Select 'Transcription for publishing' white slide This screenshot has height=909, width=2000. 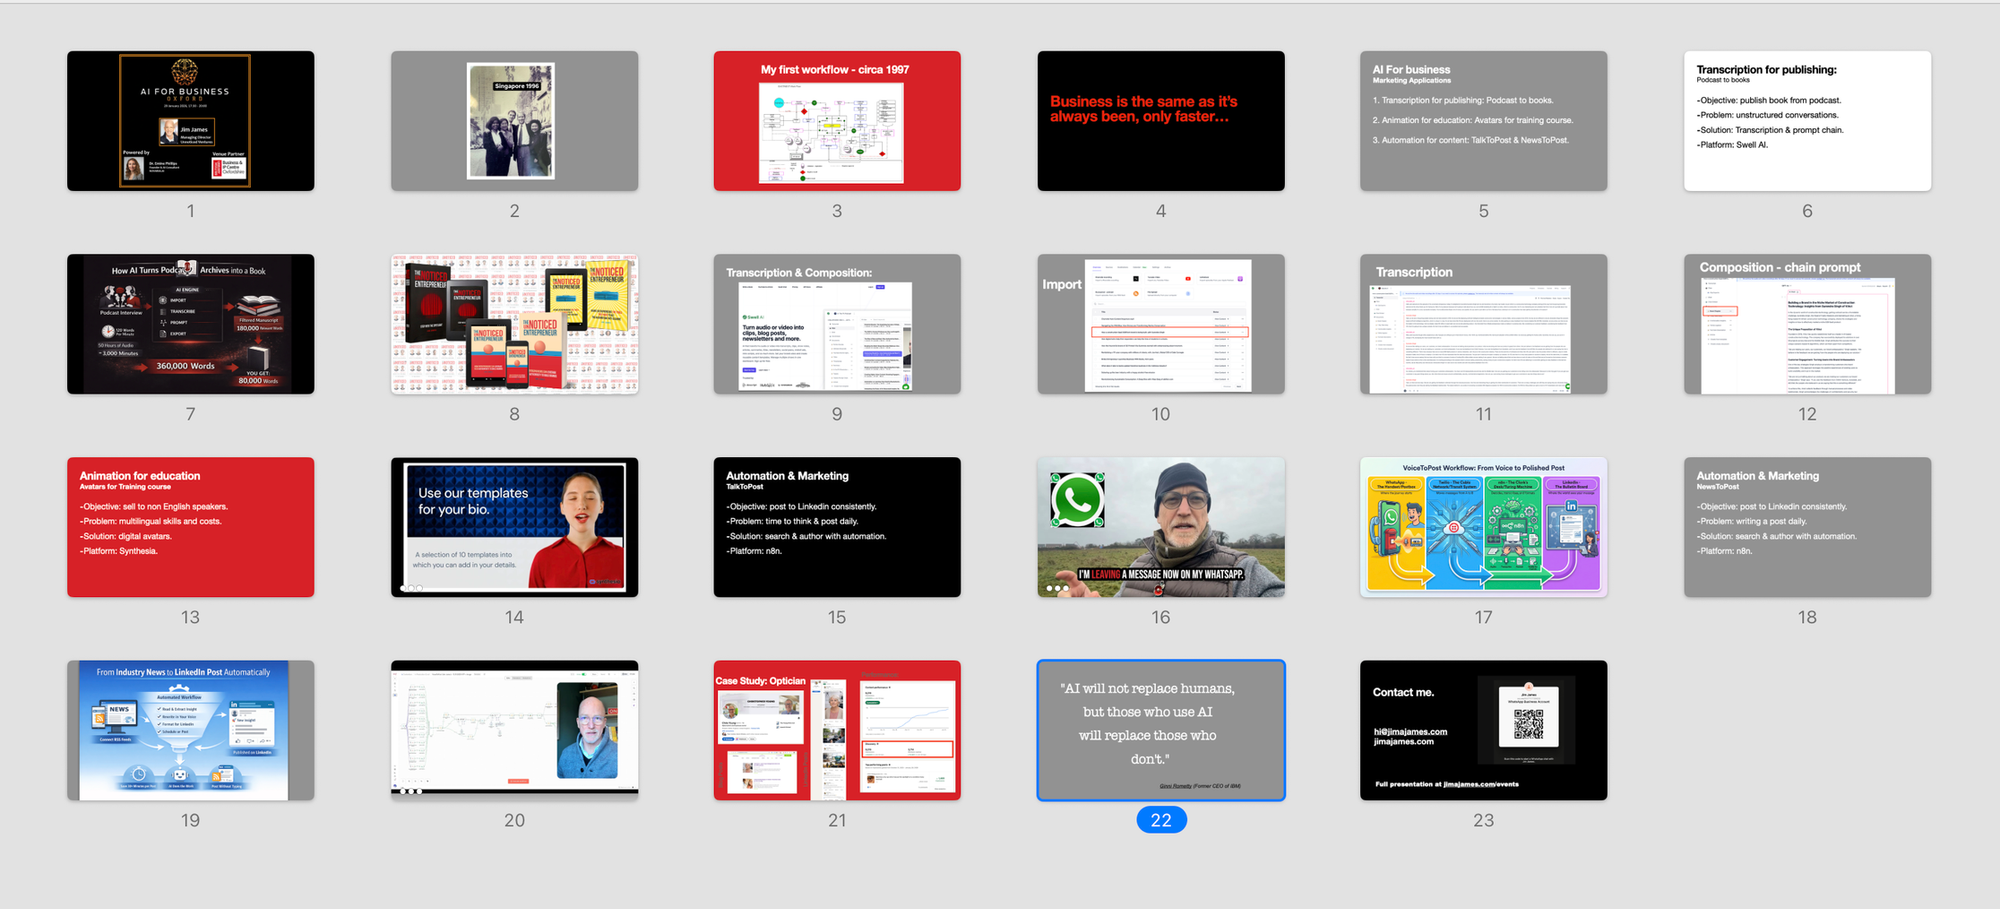(1807, 121)
